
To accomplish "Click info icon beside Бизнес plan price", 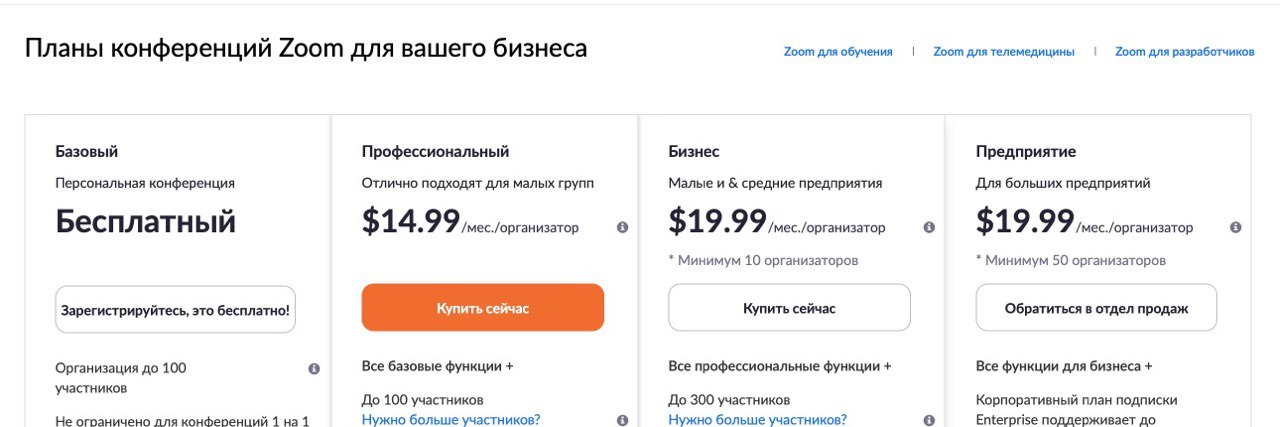I will (x=929, y=228).
